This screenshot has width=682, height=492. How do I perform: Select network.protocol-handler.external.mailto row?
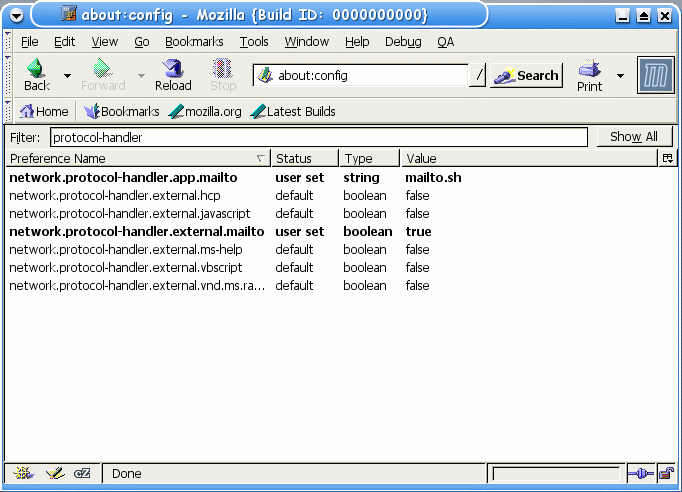pos(341,231)
